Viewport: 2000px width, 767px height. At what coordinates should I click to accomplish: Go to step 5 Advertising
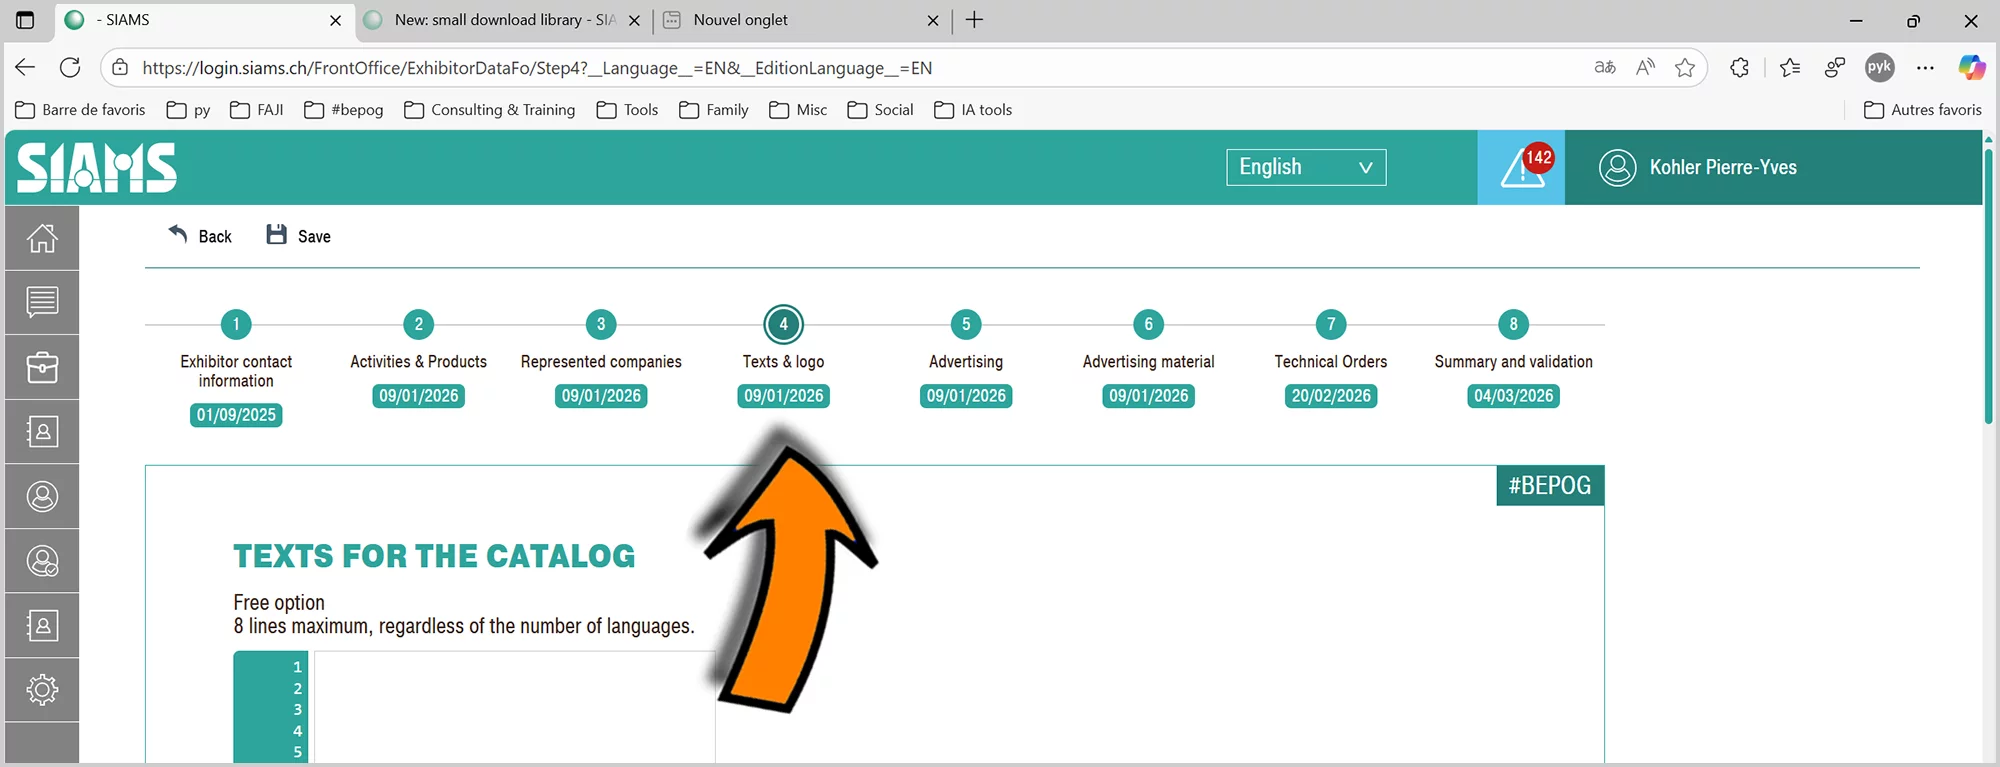tap(965, 324)
